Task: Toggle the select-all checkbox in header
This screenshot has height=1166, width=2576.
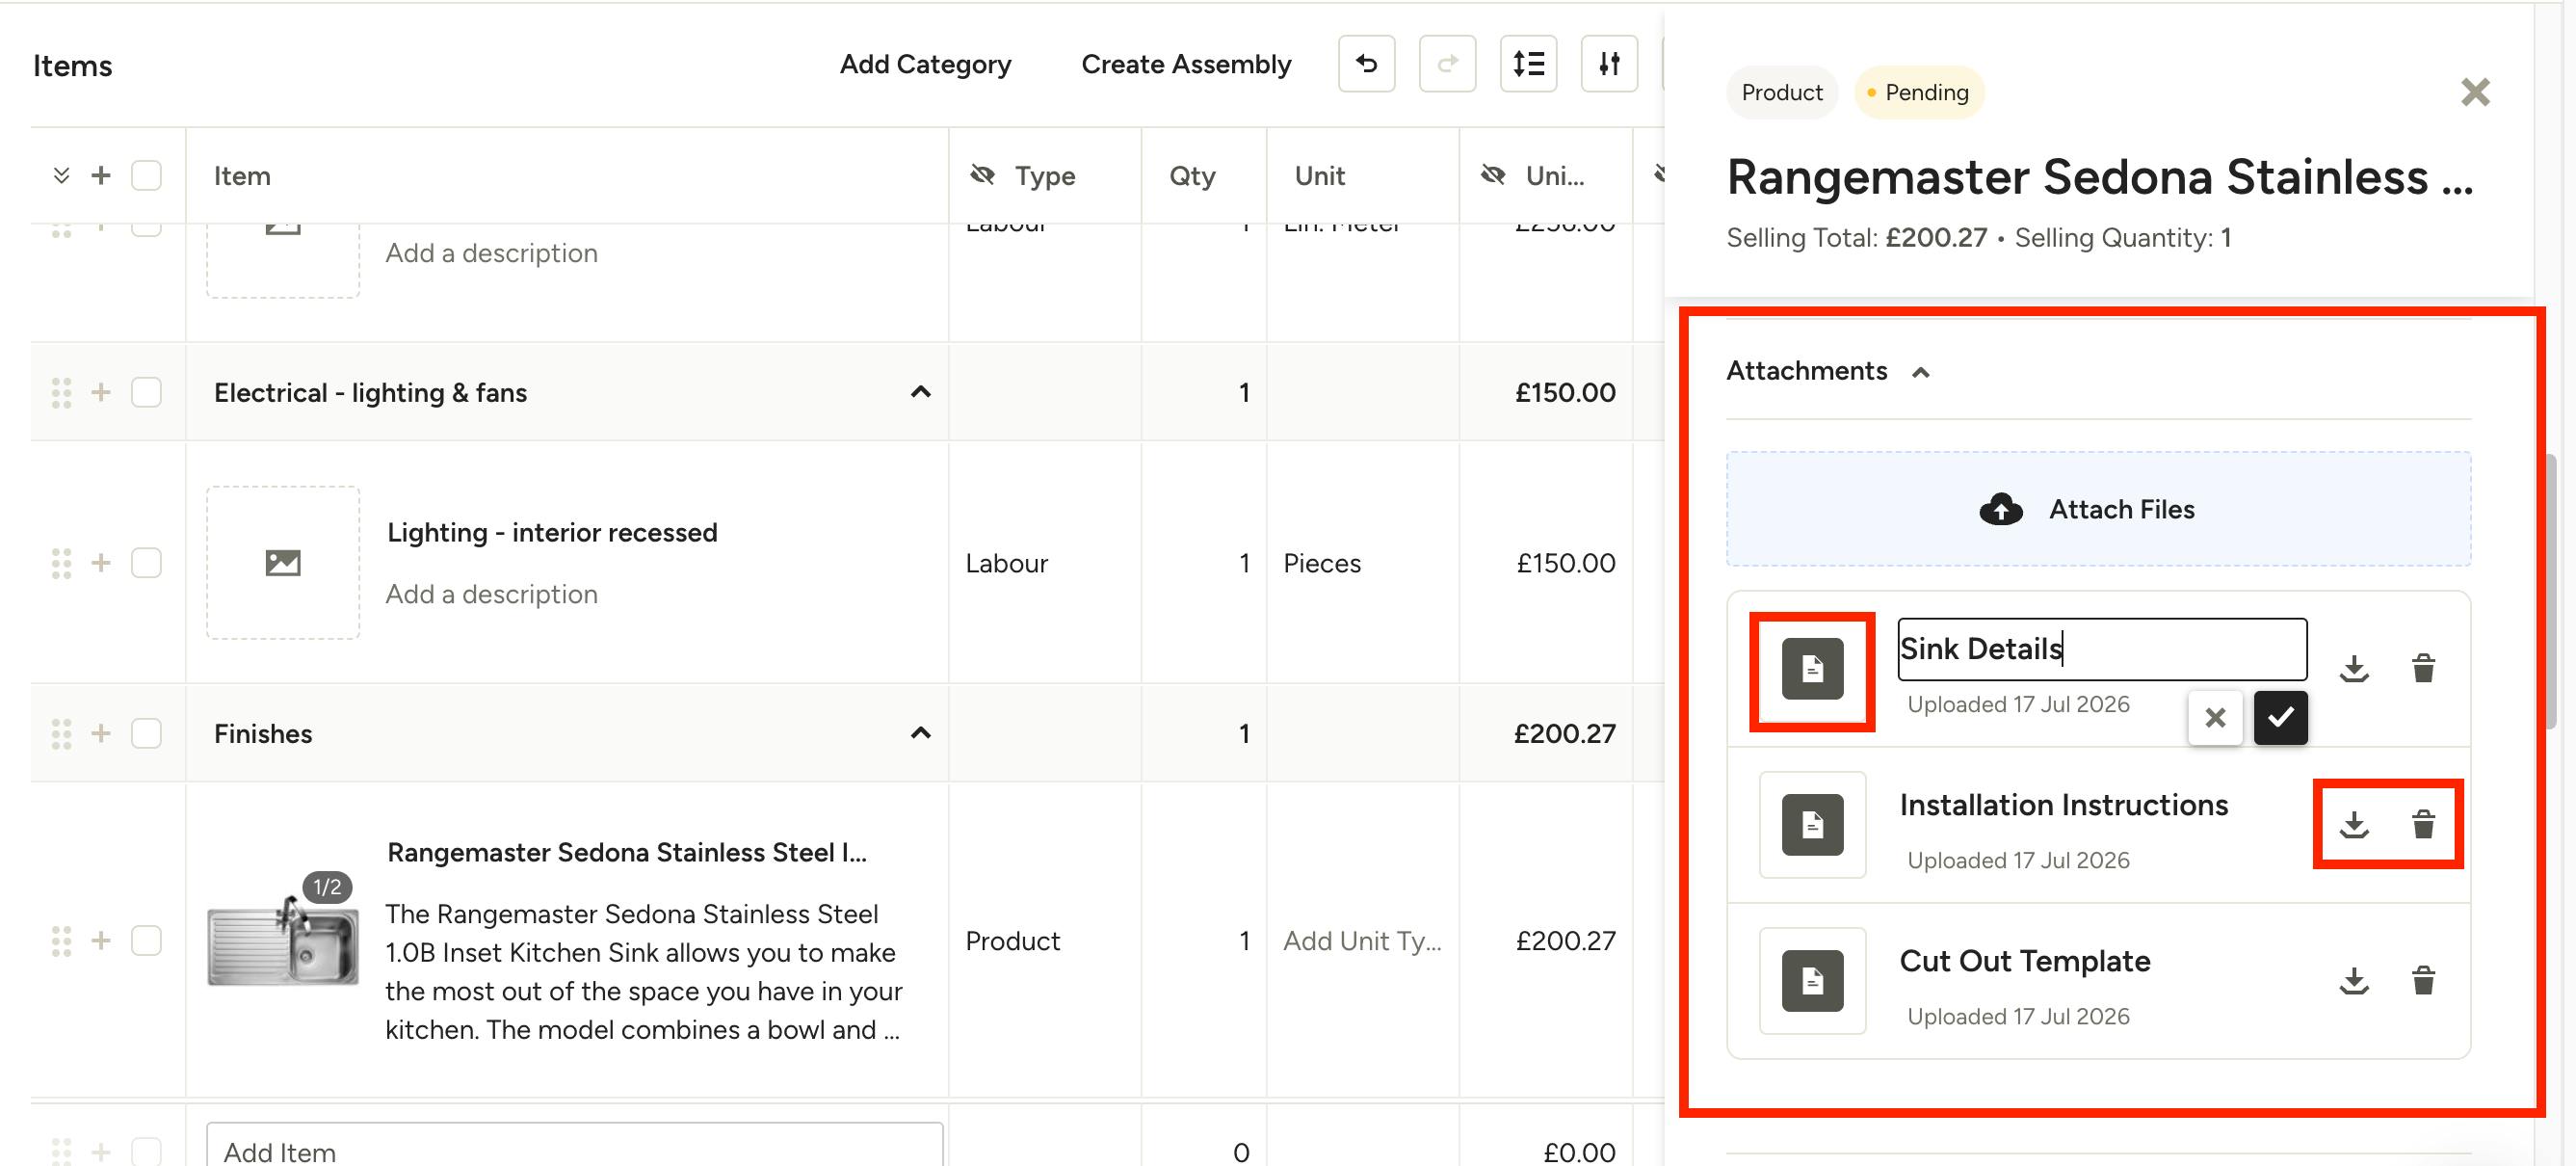Action: pos(146,176)
